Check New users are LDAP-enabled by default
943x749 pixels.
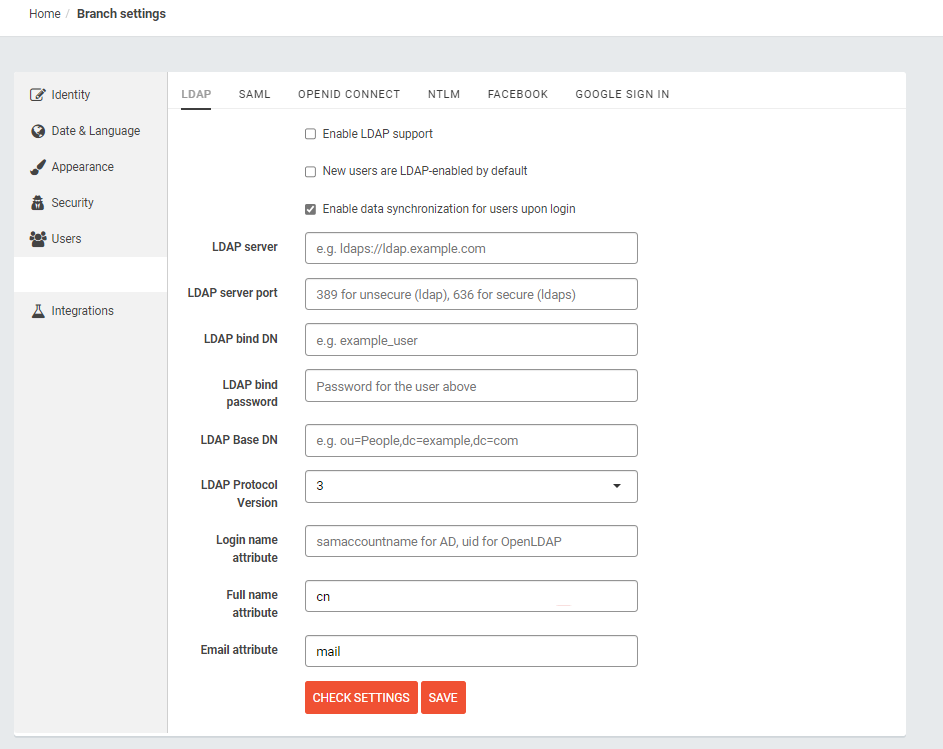click(x=310, y=171)
